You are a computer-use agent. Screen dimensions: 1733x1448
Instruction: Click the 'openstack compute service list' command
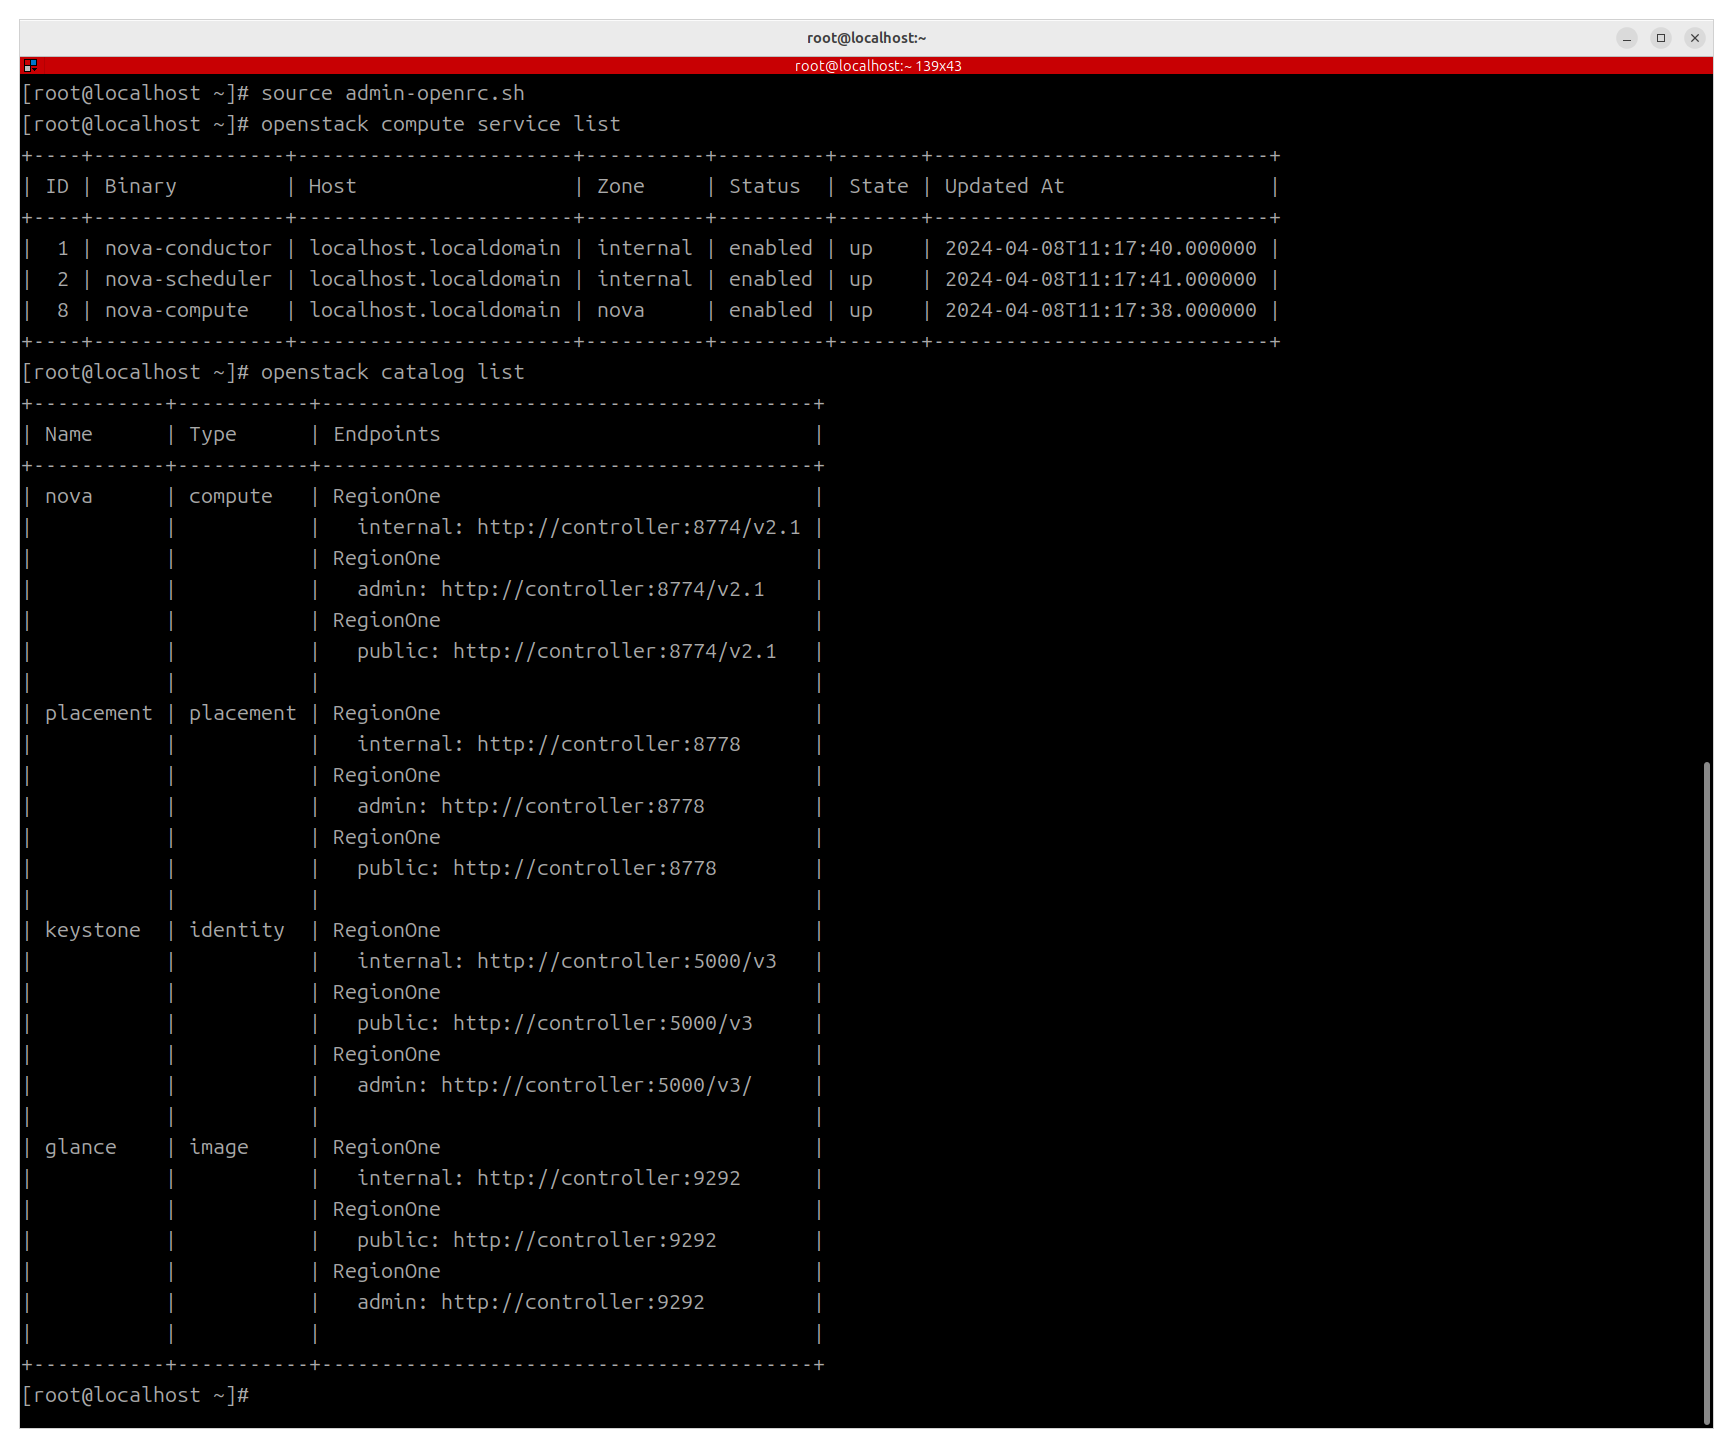[441, 124]
